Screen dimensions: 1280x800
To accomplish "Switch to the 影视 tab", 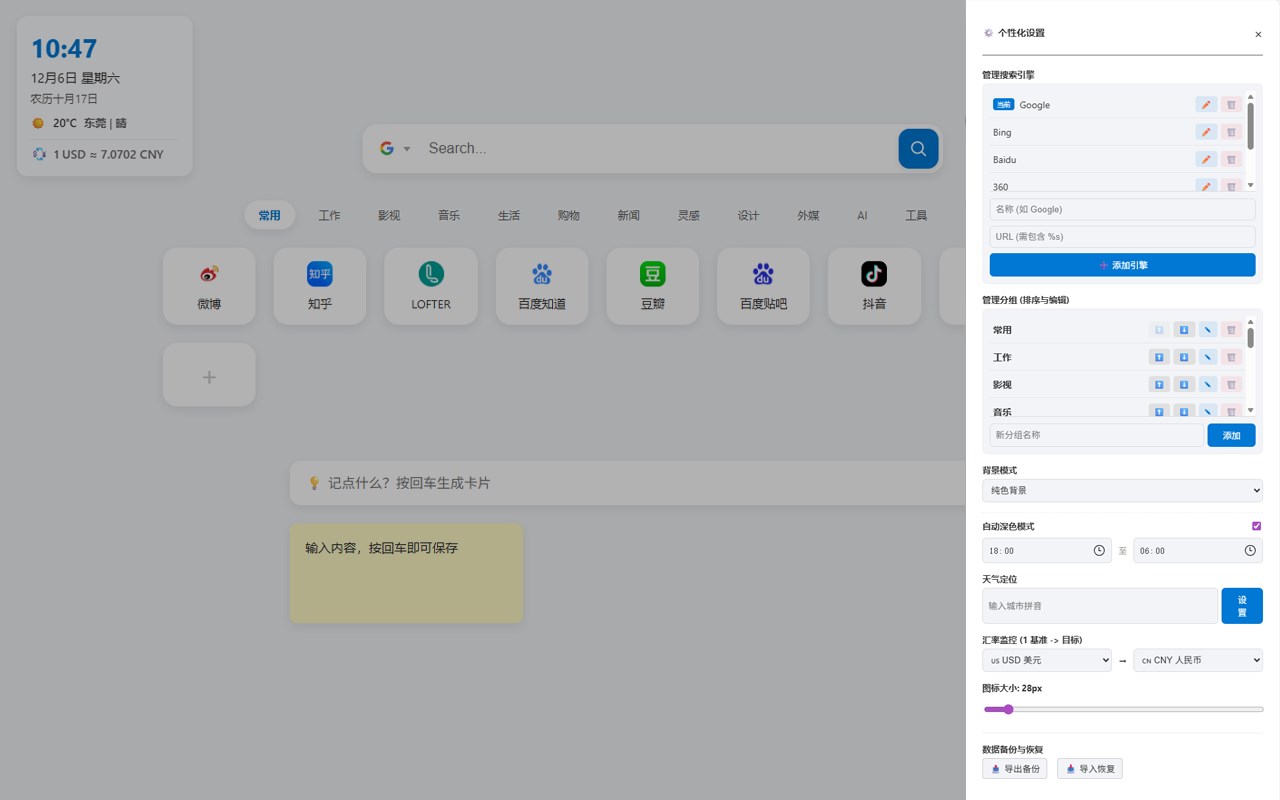I will [x=389, y=215].
